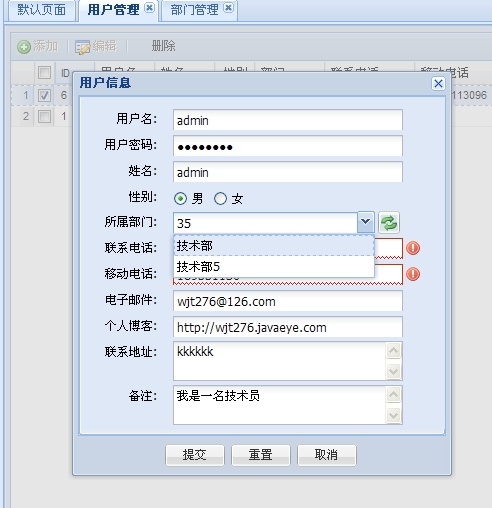Select the 女 radio button
Viewport: 492px width, 508px height.
220,199
